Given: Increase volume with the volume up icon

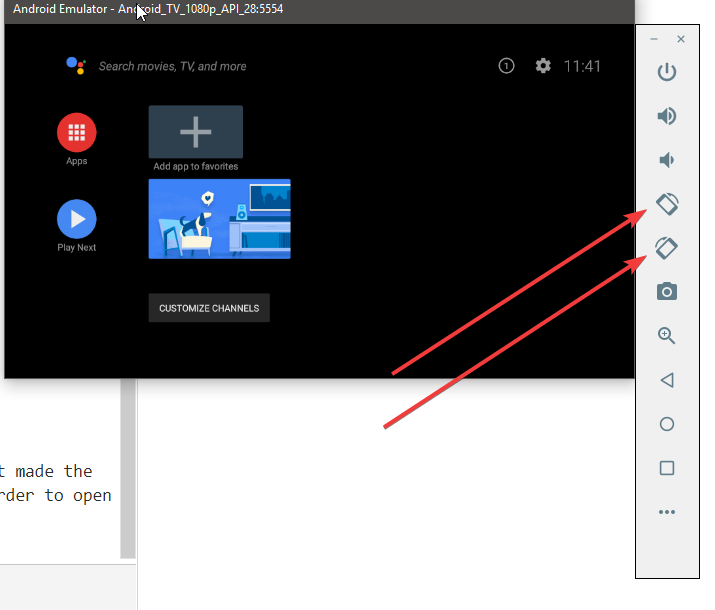Looking at the screenshot, I should tap(667, 116).
